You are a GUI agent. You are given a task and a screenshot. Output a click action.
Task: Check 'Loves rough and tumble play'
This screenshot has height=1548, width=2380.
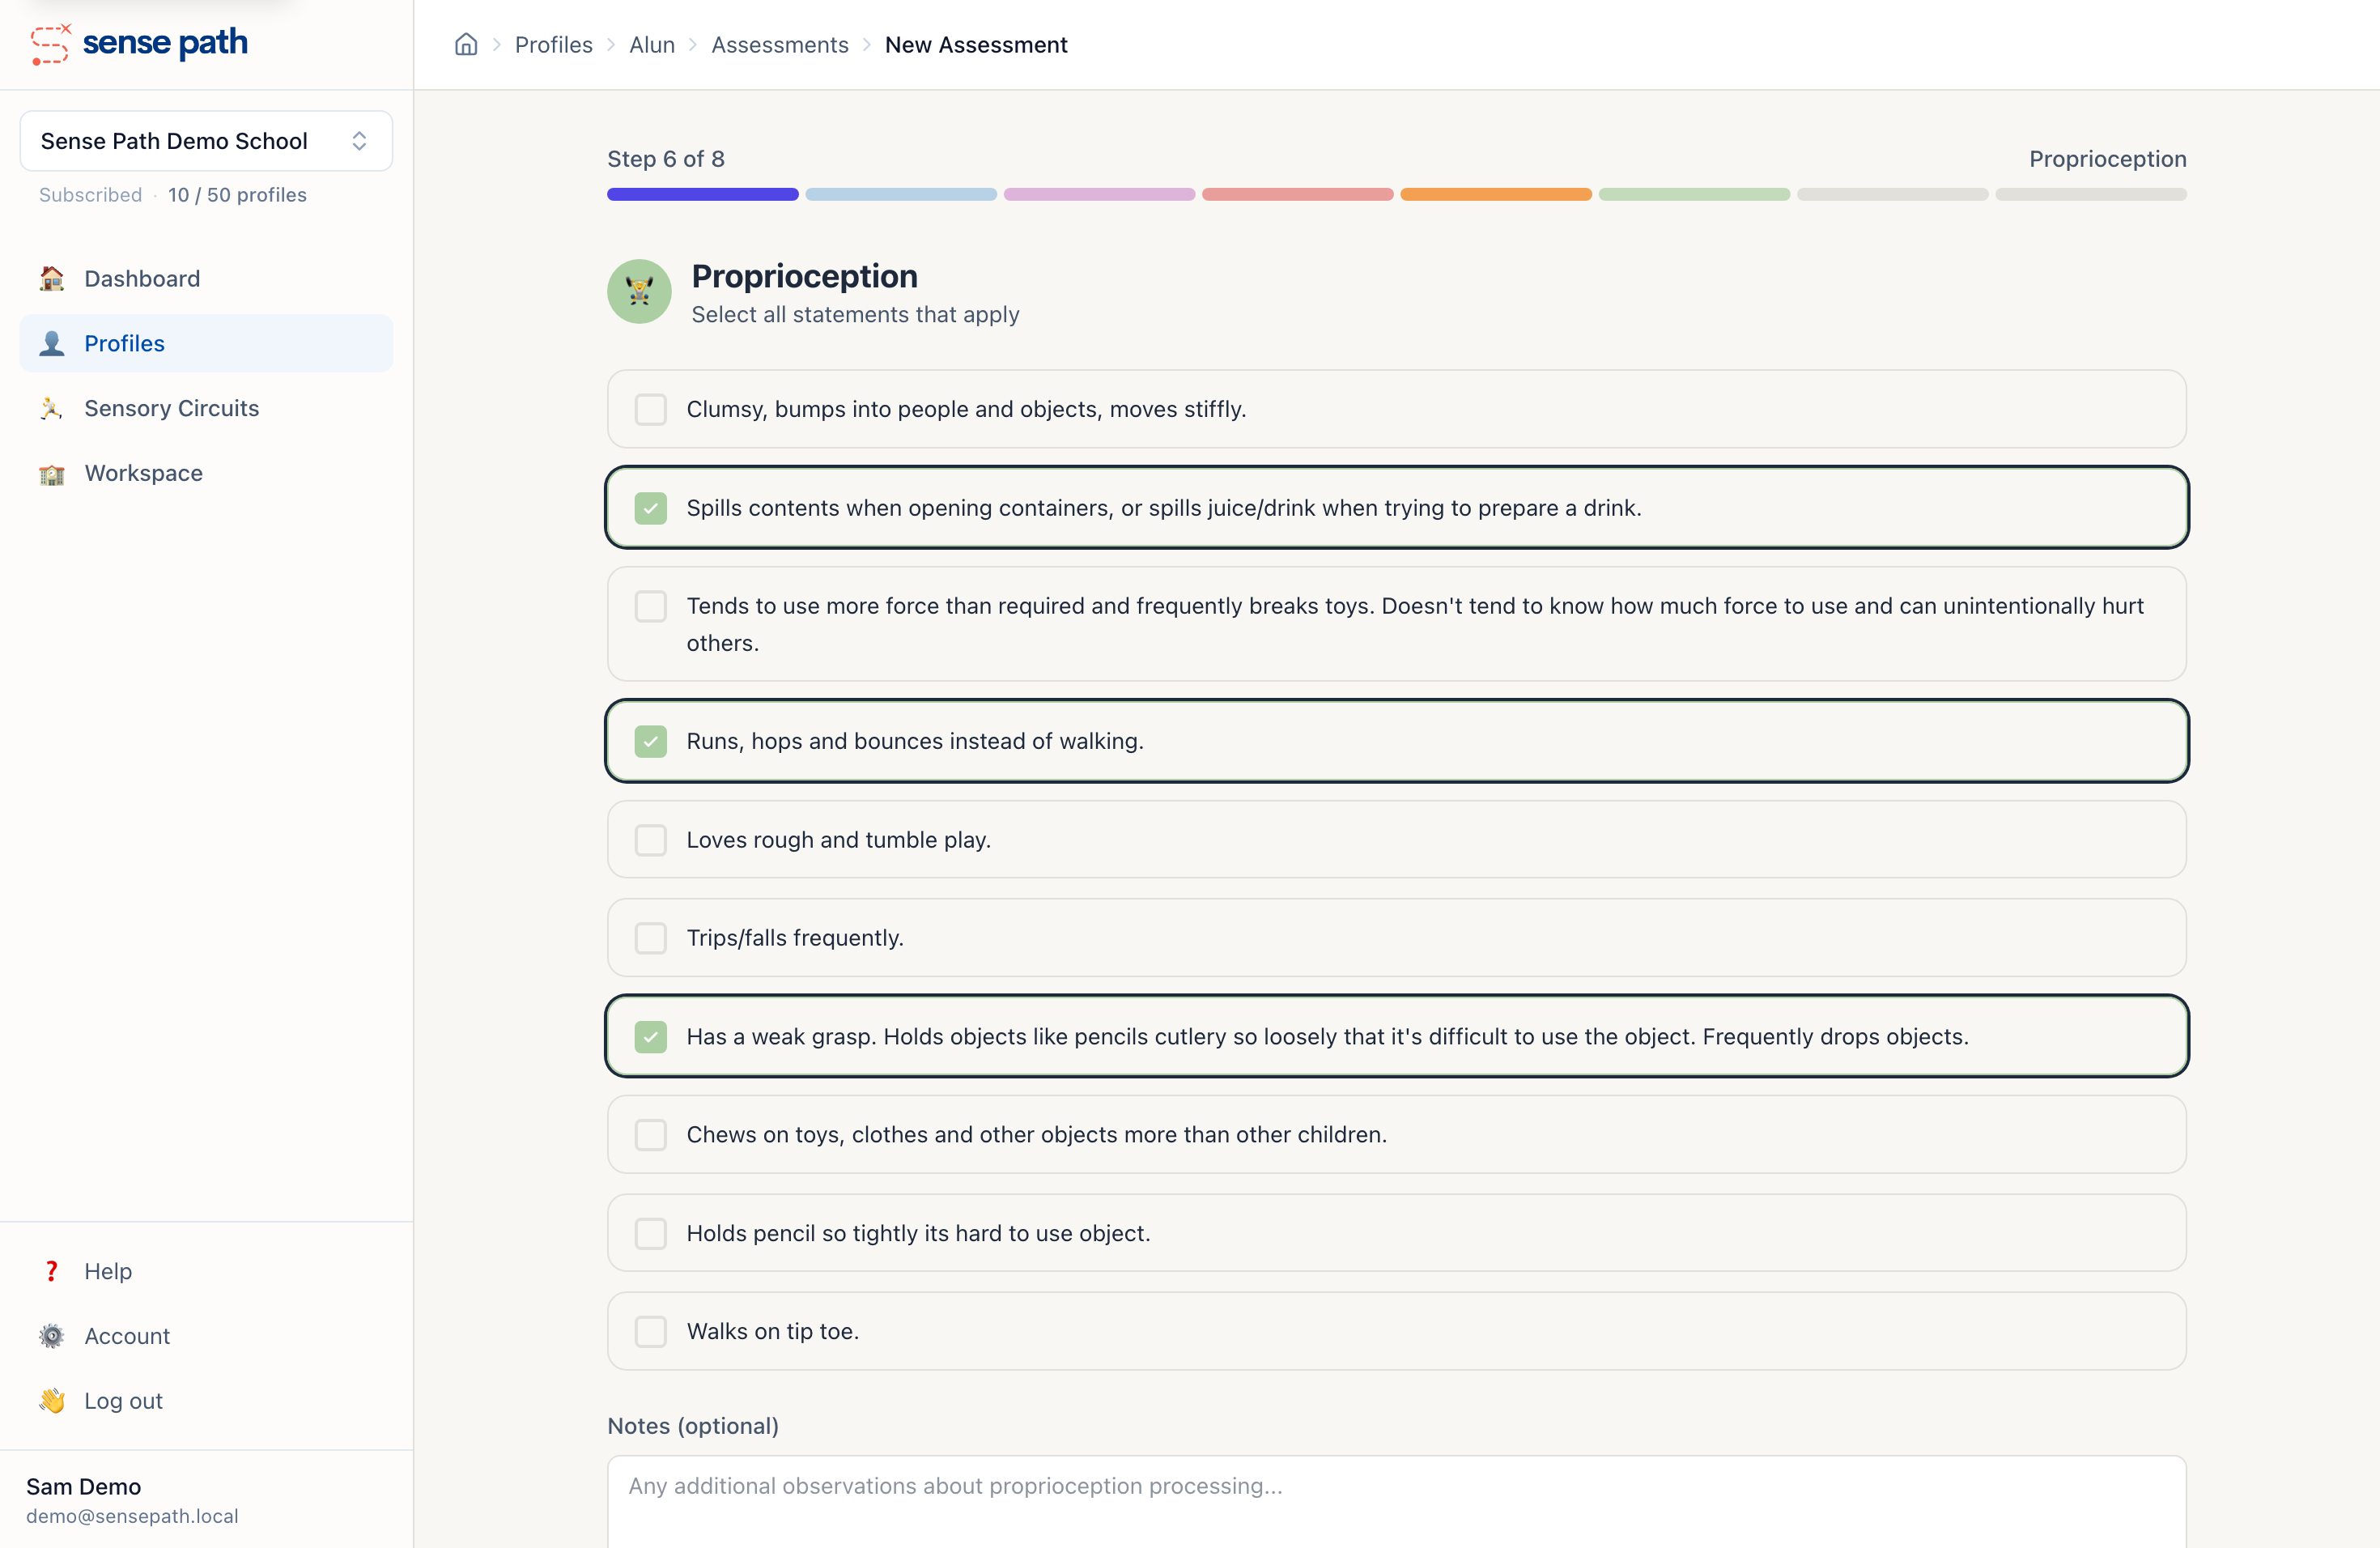pos(651,840)
